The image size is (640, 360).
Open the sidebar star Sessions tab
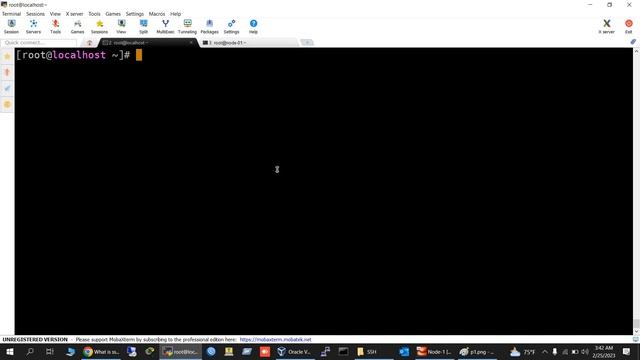[x=7, y=56]
